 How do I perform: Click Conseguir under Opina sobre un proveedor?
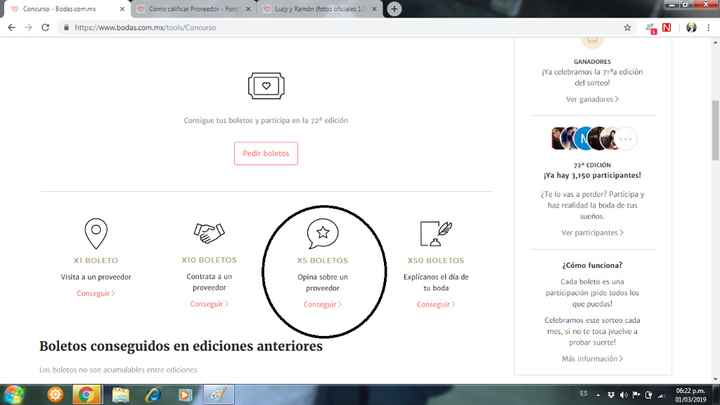click(321, 304)
